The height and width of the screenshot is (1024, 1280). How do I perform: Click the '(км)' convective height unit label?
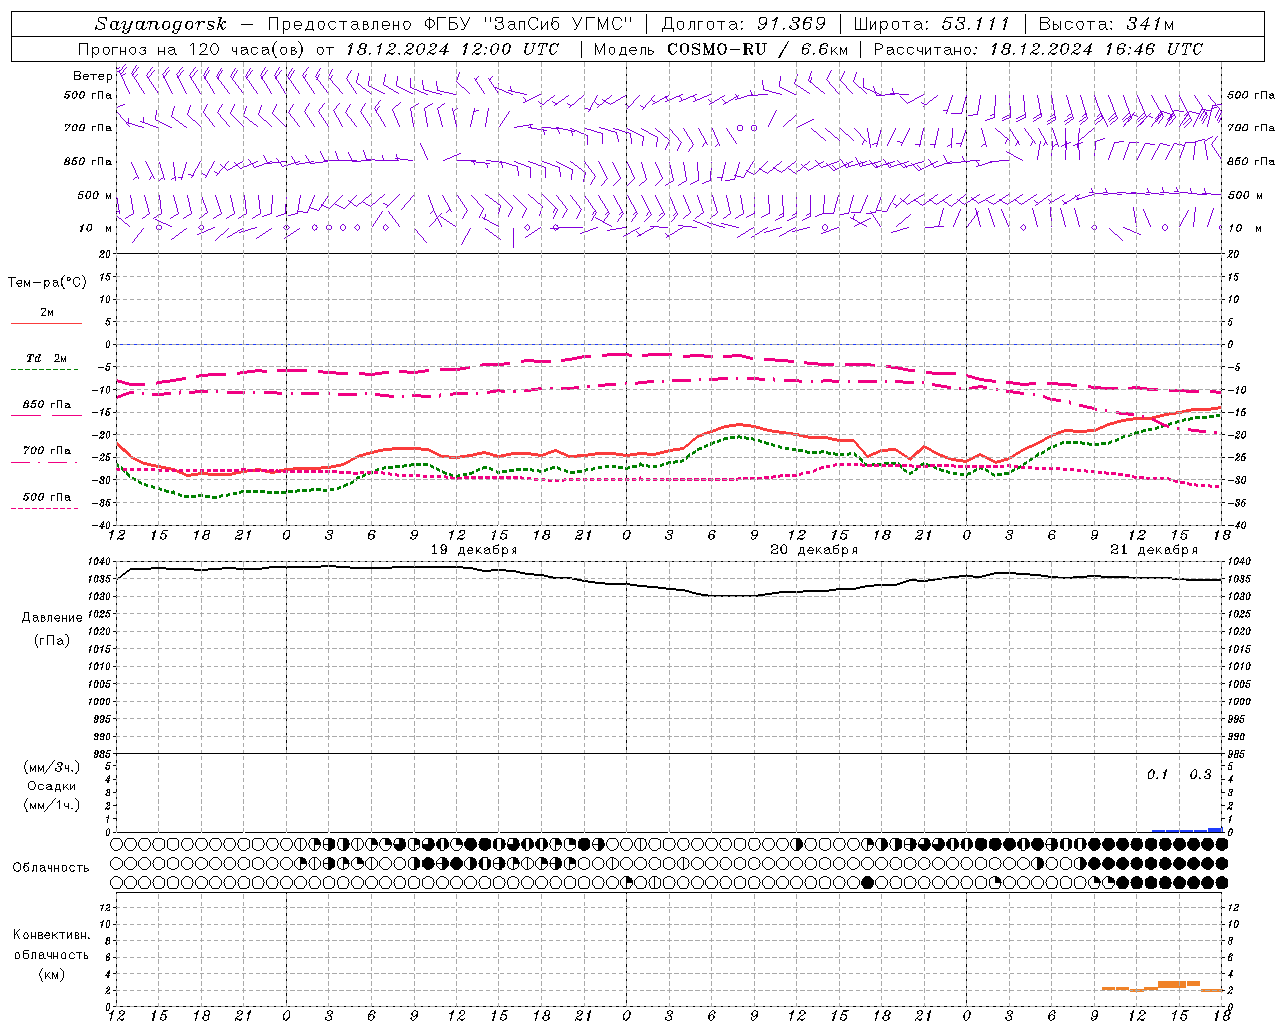click(x=51, y=974)
